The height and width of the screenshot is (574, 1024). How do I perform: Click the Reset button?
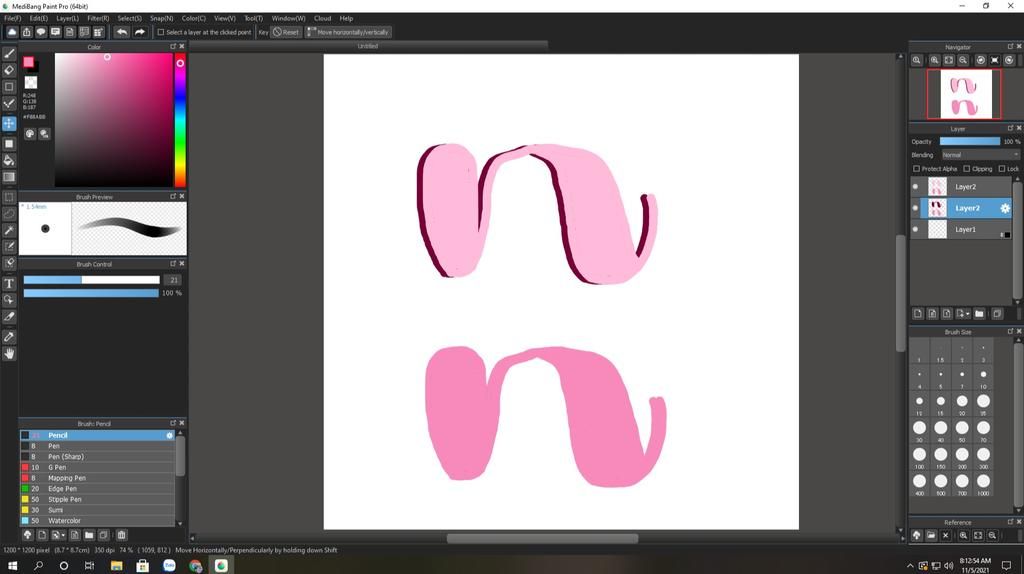click(286, 32)
